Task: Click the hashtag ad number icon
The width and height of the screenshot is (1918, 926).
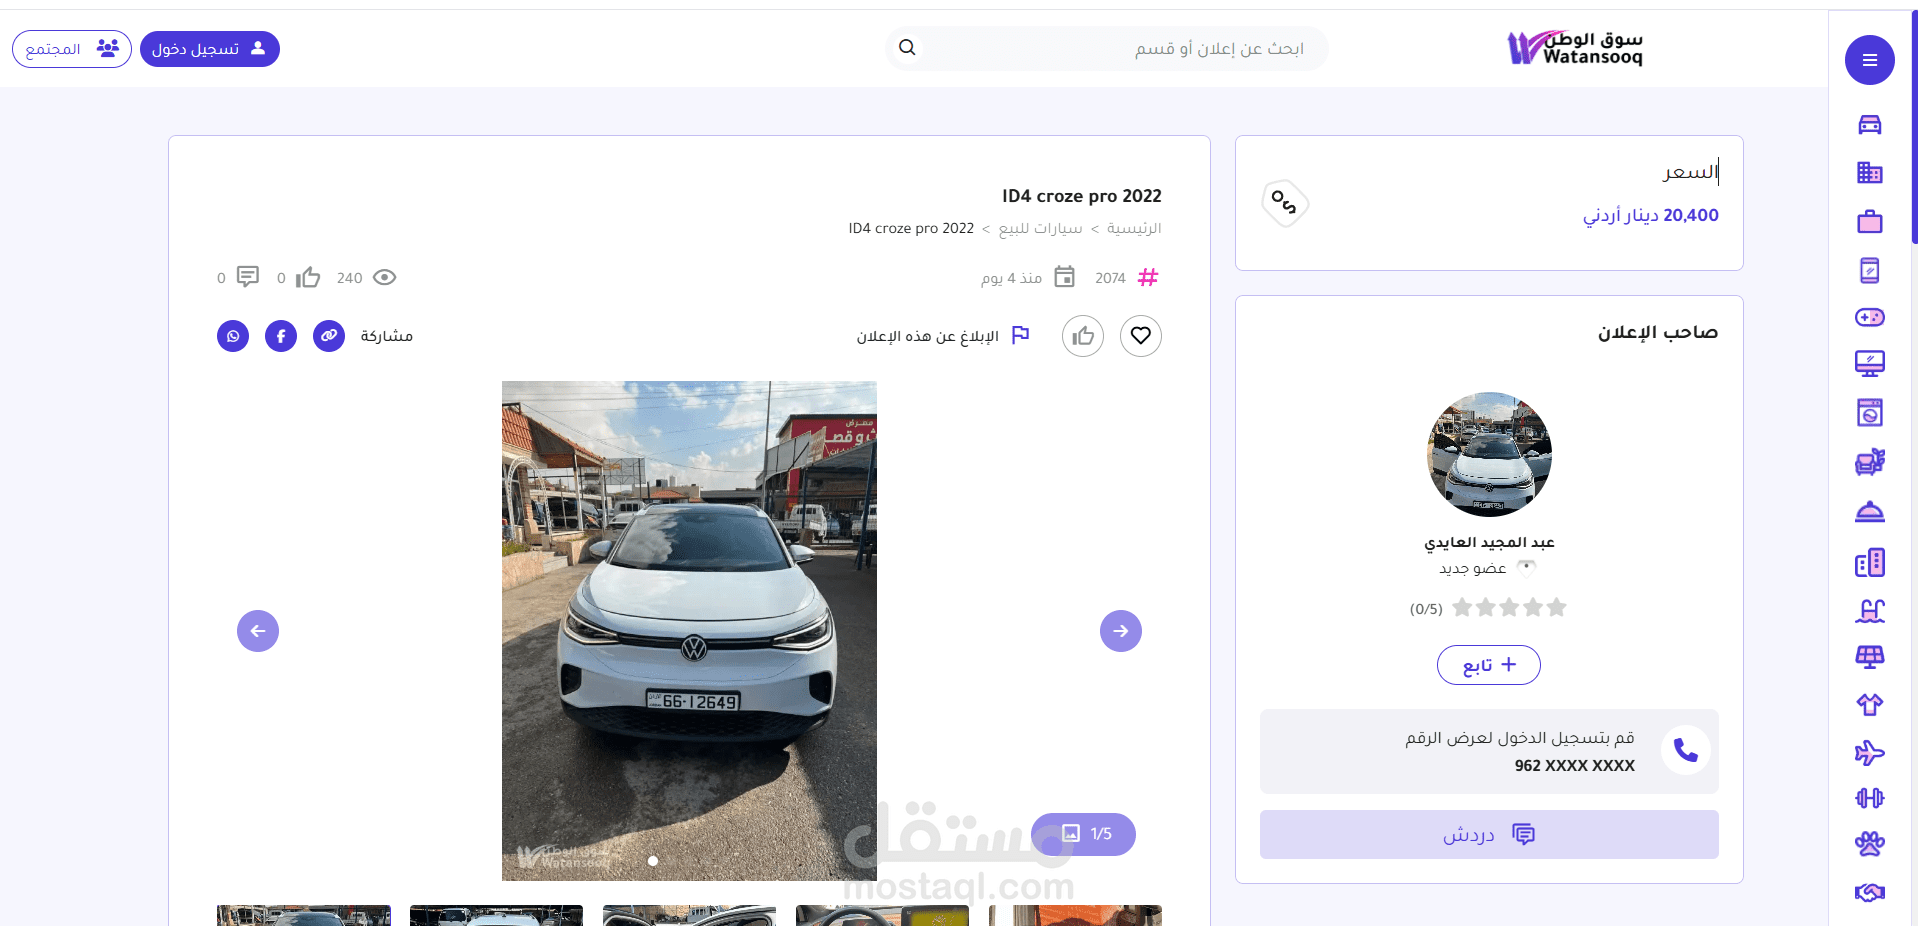Action: (x=1148, y=277)
